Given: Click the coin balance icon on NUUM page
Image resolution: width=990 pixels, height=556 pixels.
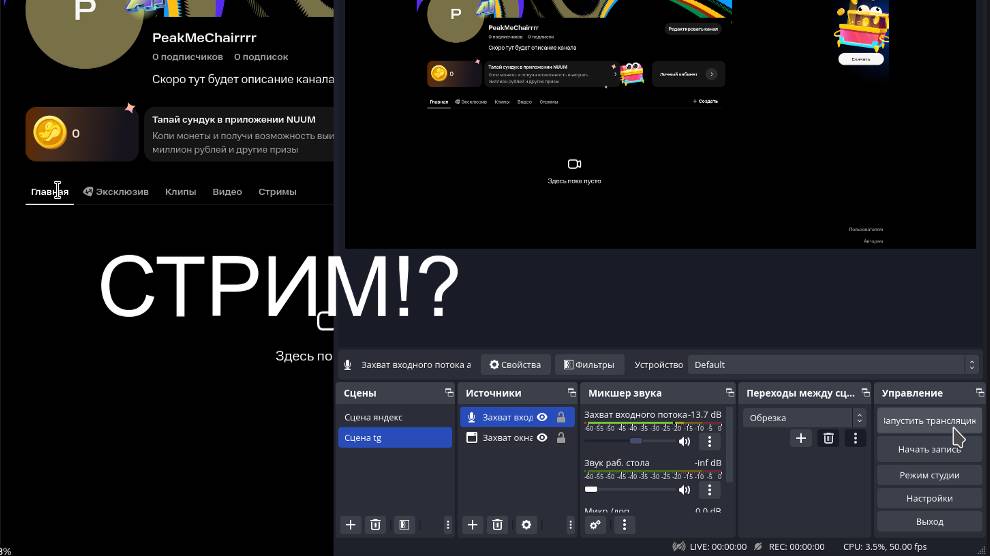Looking at the screenshot, I should [x=50, y=133].
